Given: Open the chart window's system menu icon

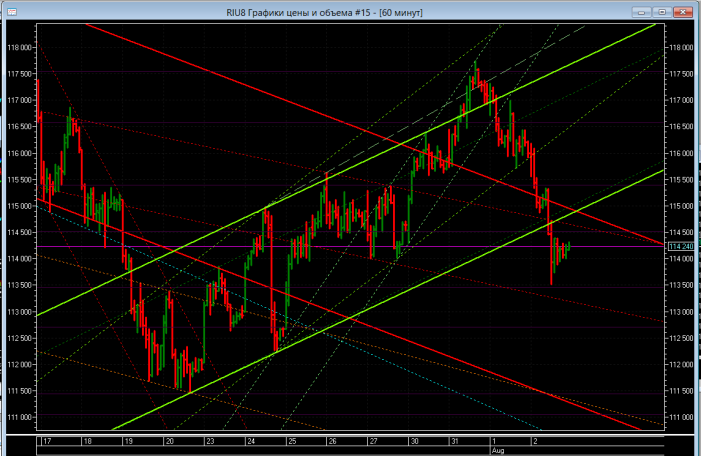Looking at the screenshot, I should click(12, 12).
